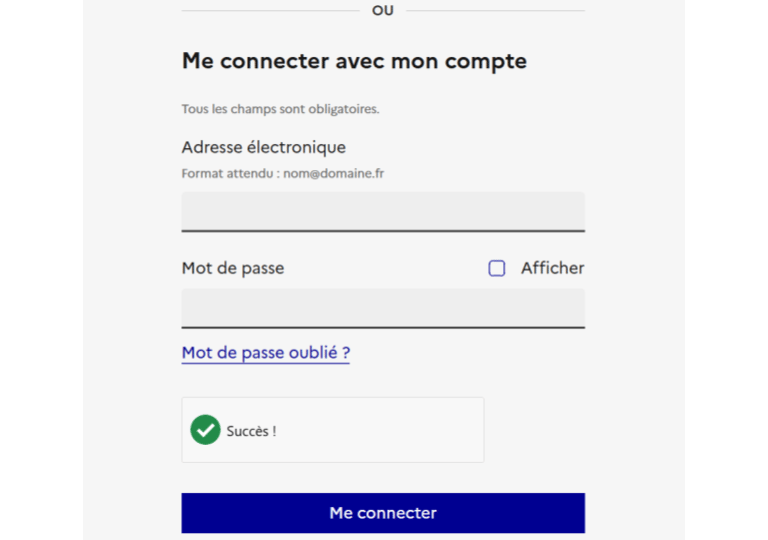768x540 pixels.
Task: Click the Adresse électronique label
Action: pos(263,147)
